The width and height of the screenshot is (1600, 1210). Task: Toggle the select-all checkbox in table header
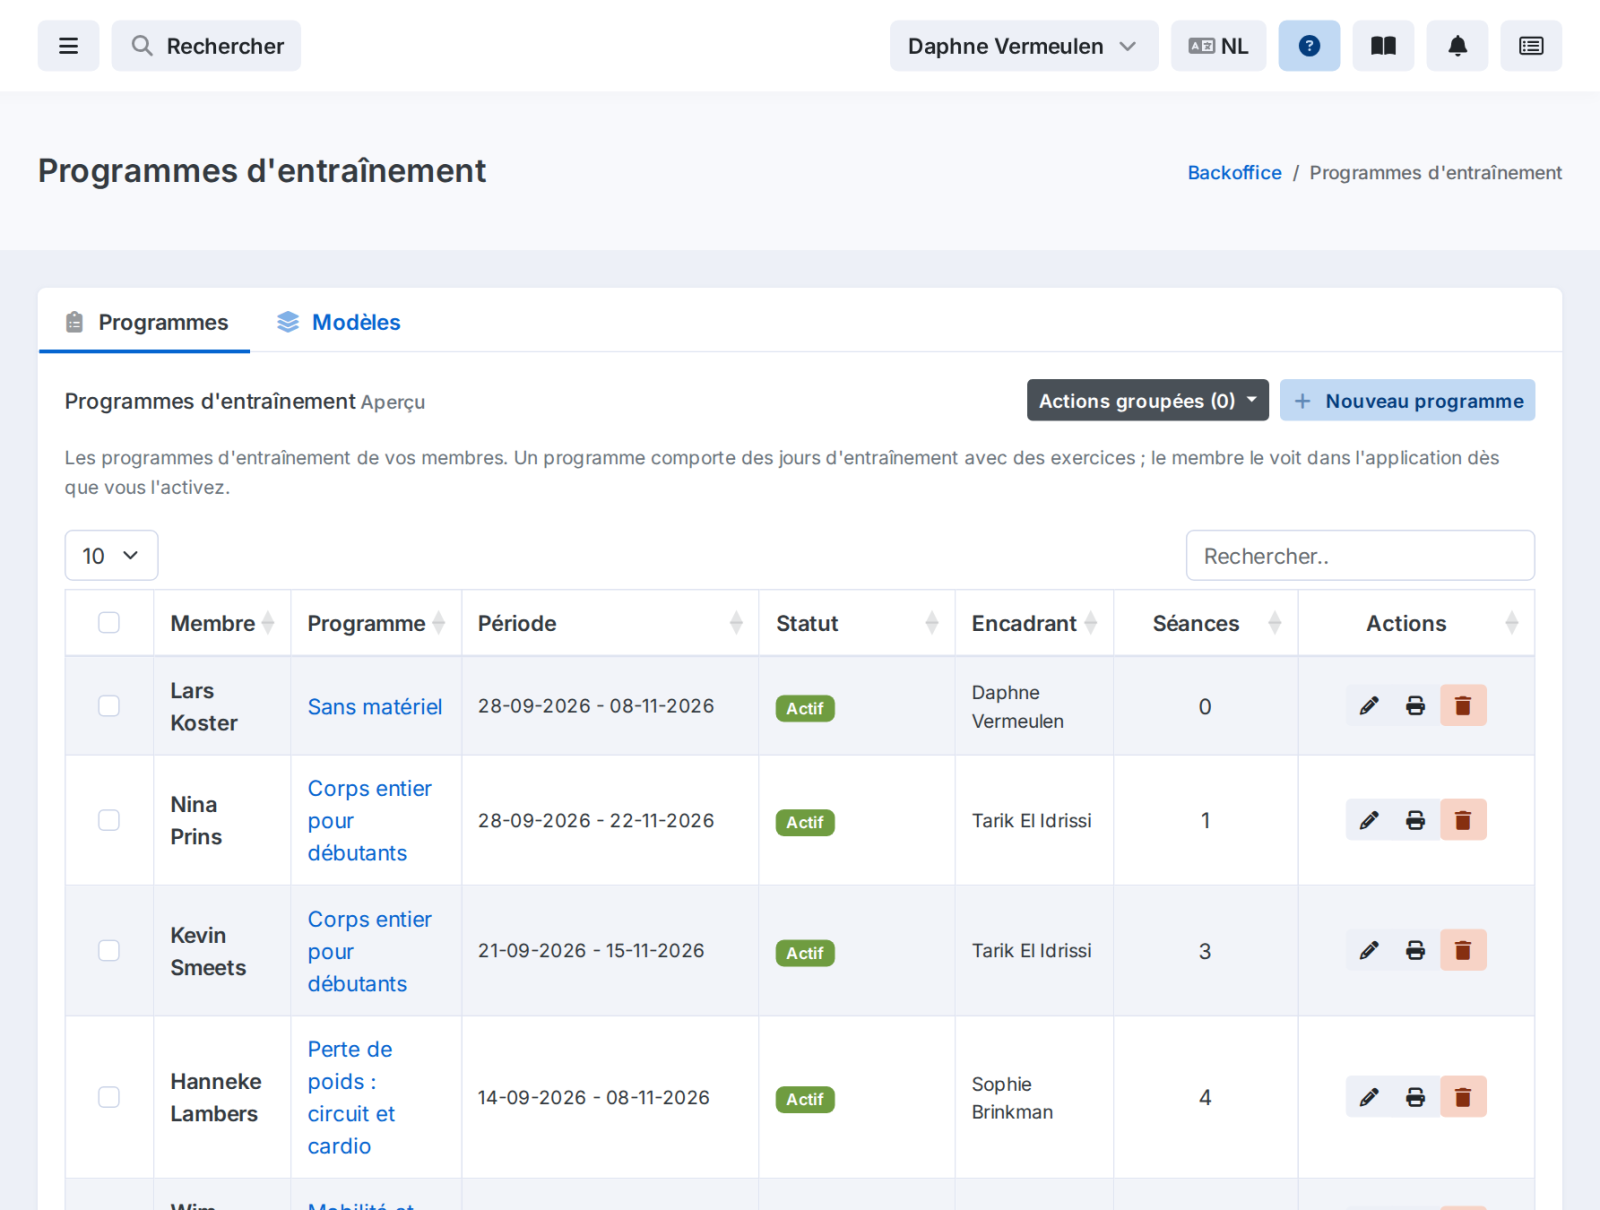109,623
